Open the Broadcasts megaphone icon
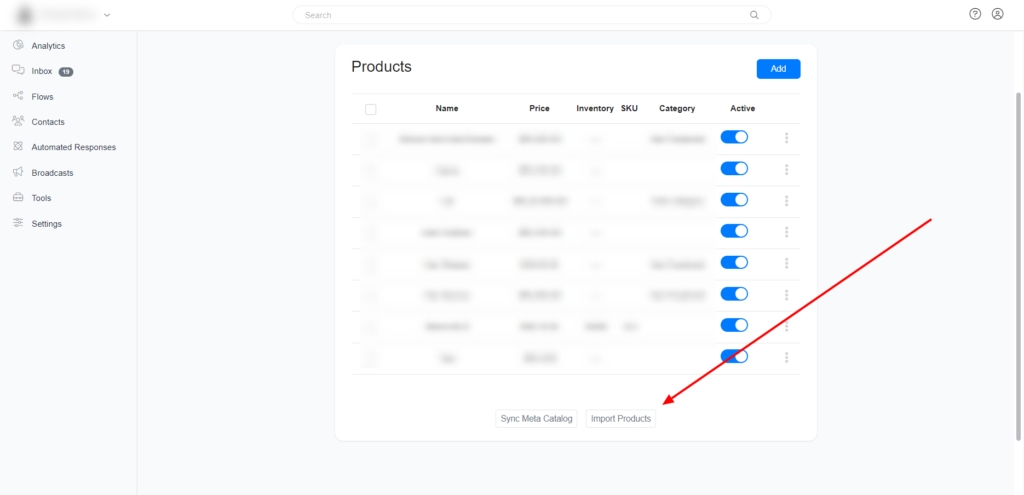The height and width of the screenshot is (495, 1024). [18, 172]
